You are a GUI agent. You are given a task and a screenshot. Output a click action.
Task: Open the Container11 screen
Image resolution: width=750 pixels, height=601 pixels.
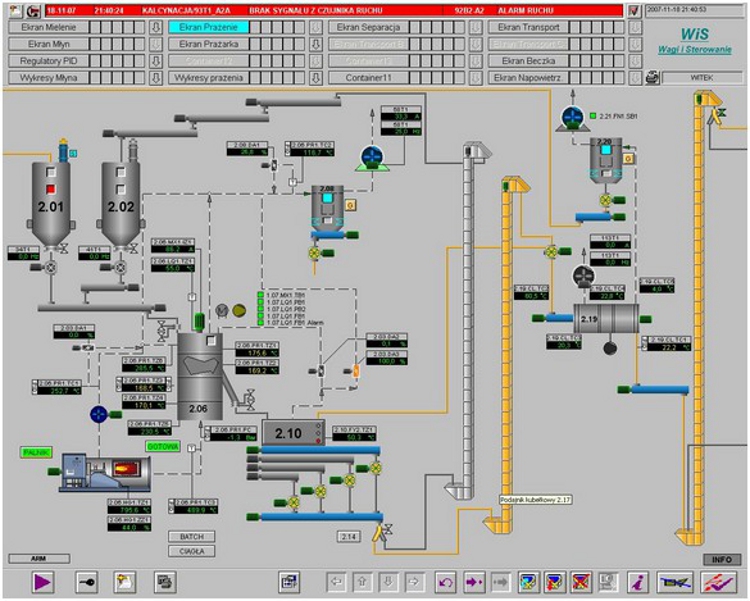[368, 78]
